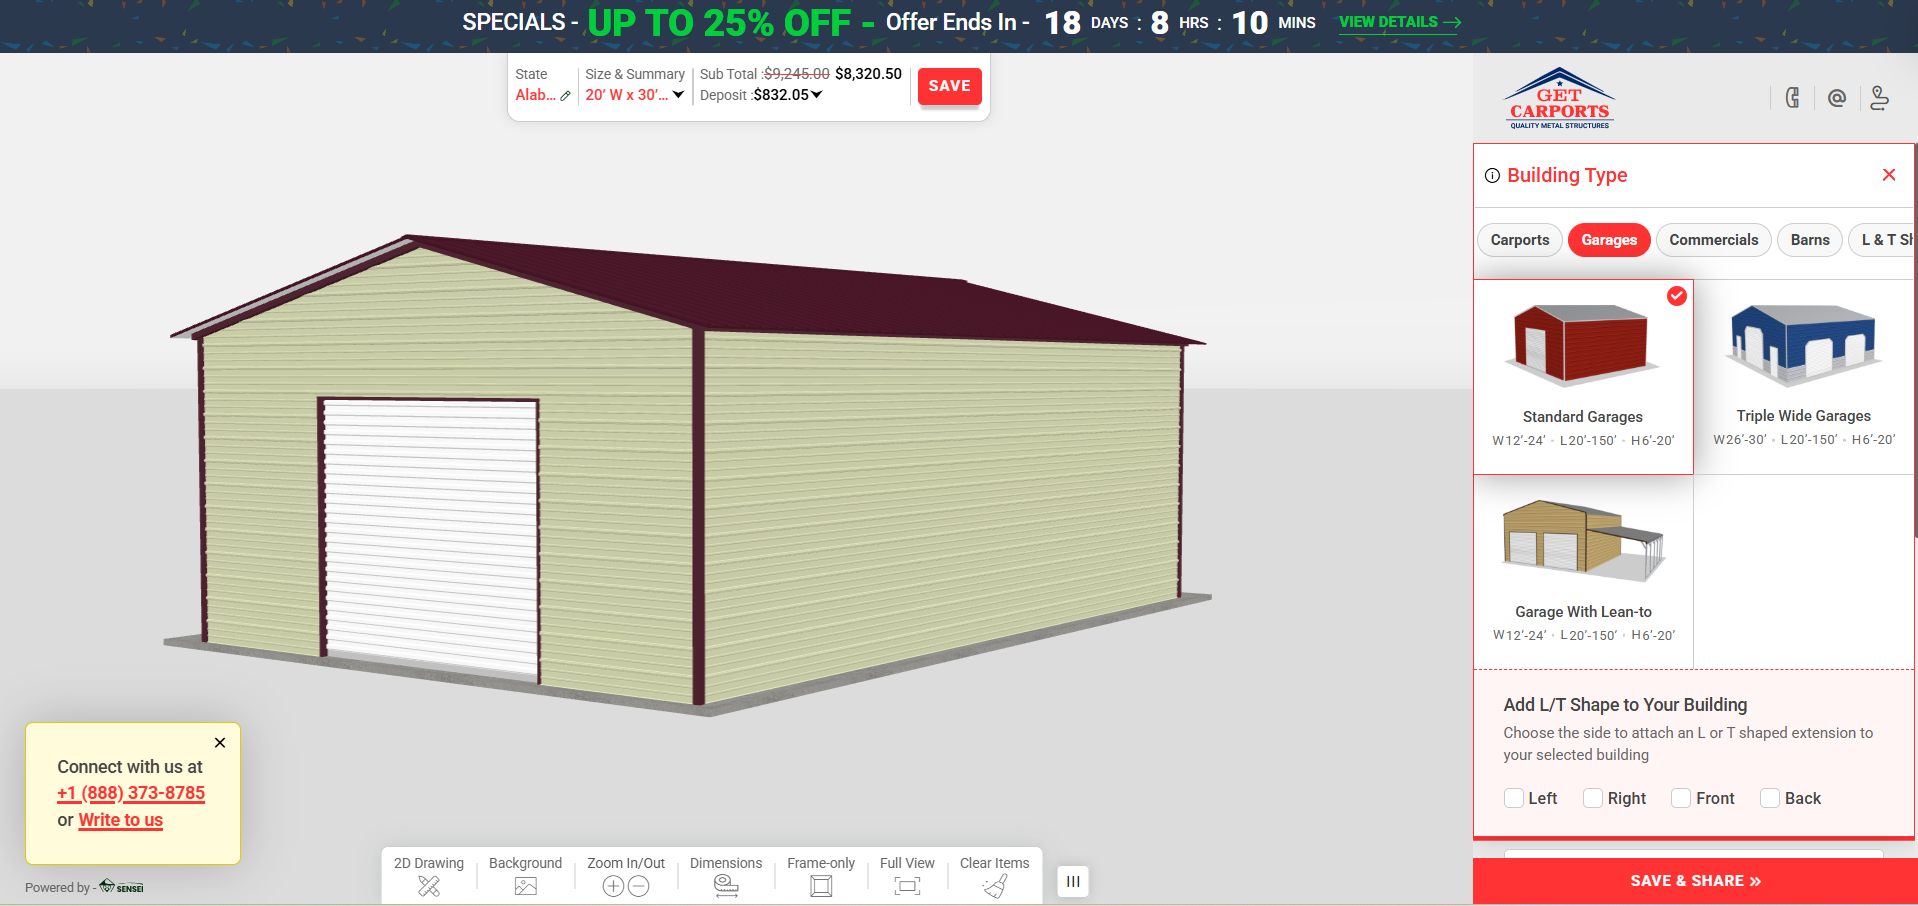Enable the Right side extension
This screenshot has width=1918, height=906.
1593,798
